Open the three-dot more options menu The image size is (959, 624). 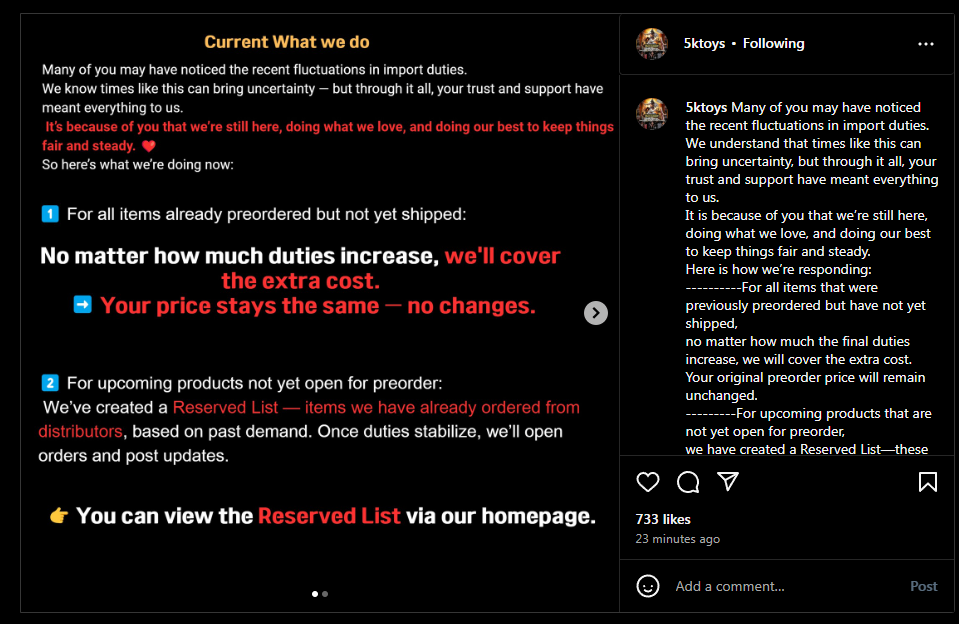926,44
